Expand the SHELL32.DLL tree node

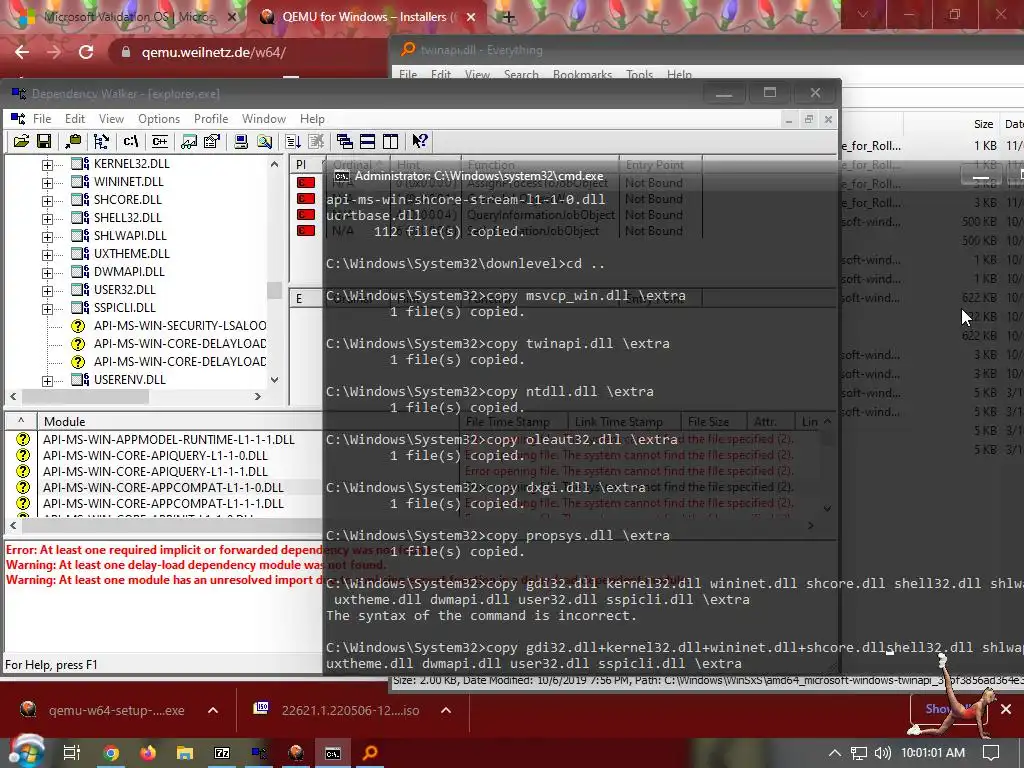tap(47, 219)
